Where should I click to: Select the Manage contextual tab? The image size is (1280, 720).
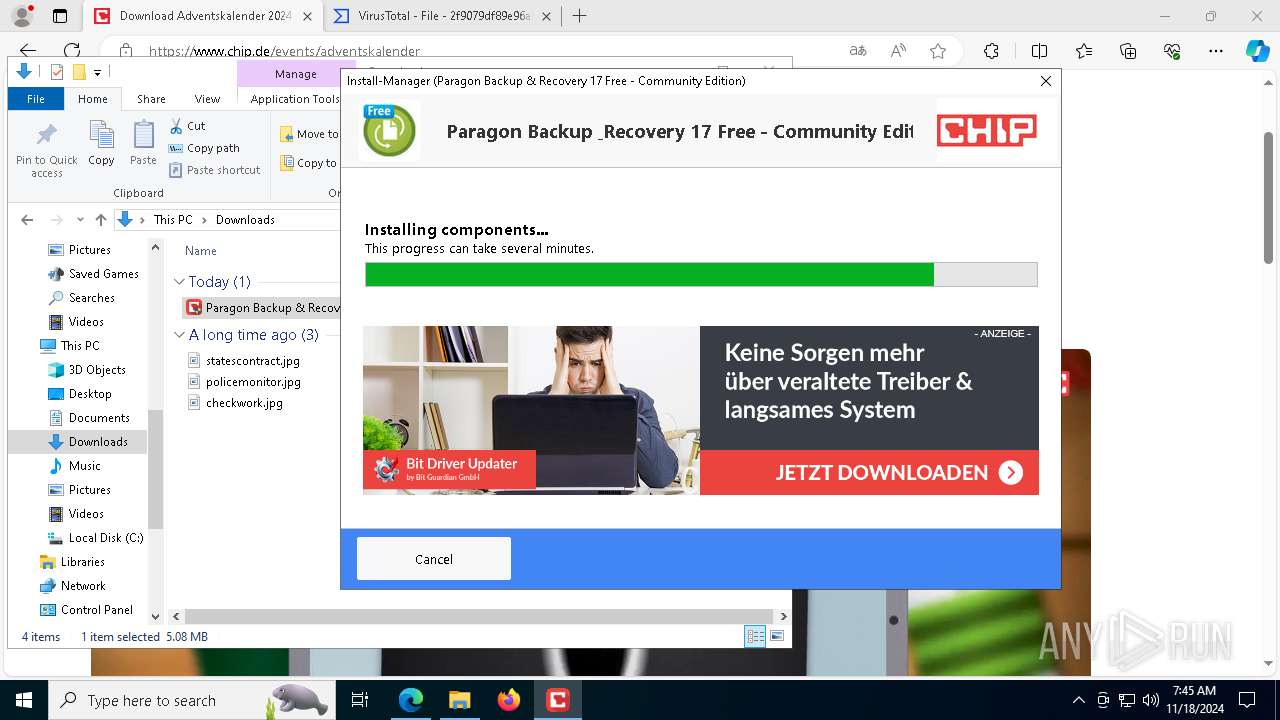295,74
